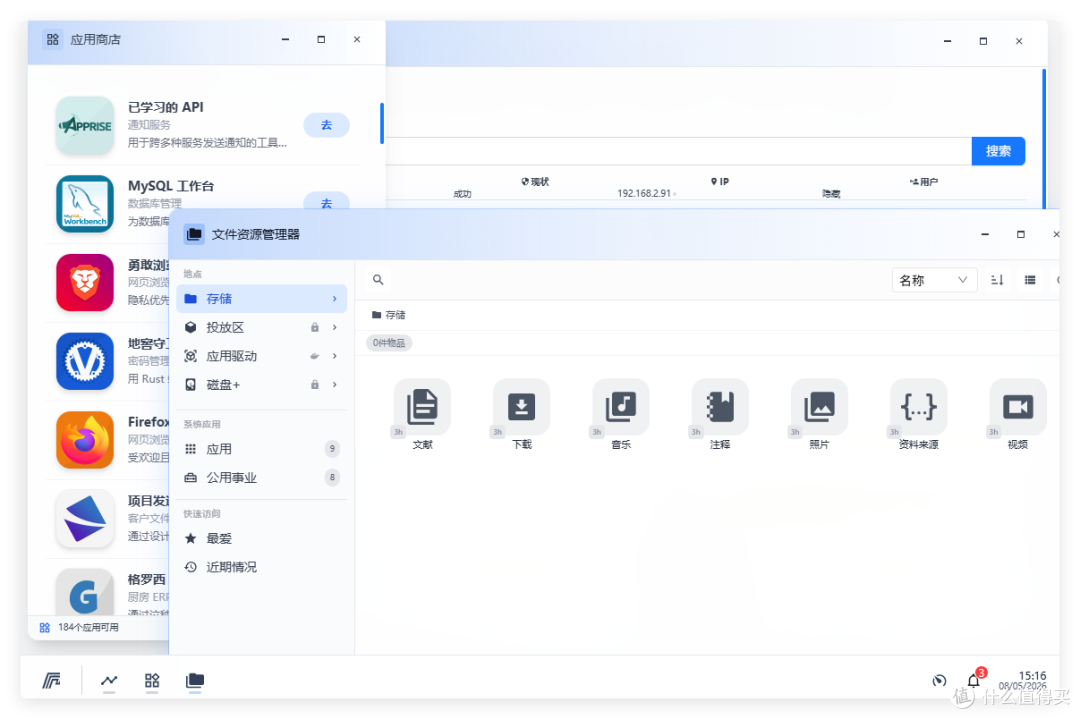
Task: Open 最爱 favorites in quick access
Action: (262, 539)
